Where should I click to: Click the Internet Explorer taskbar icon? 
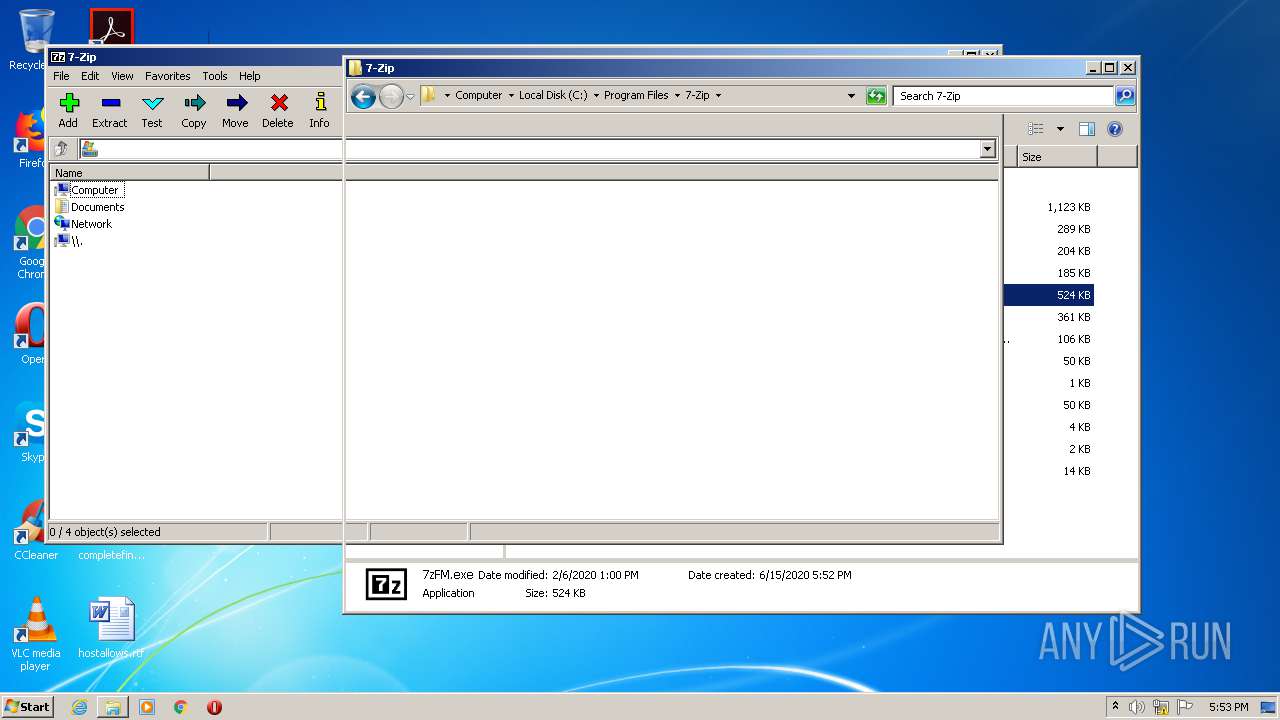[79, 707]
